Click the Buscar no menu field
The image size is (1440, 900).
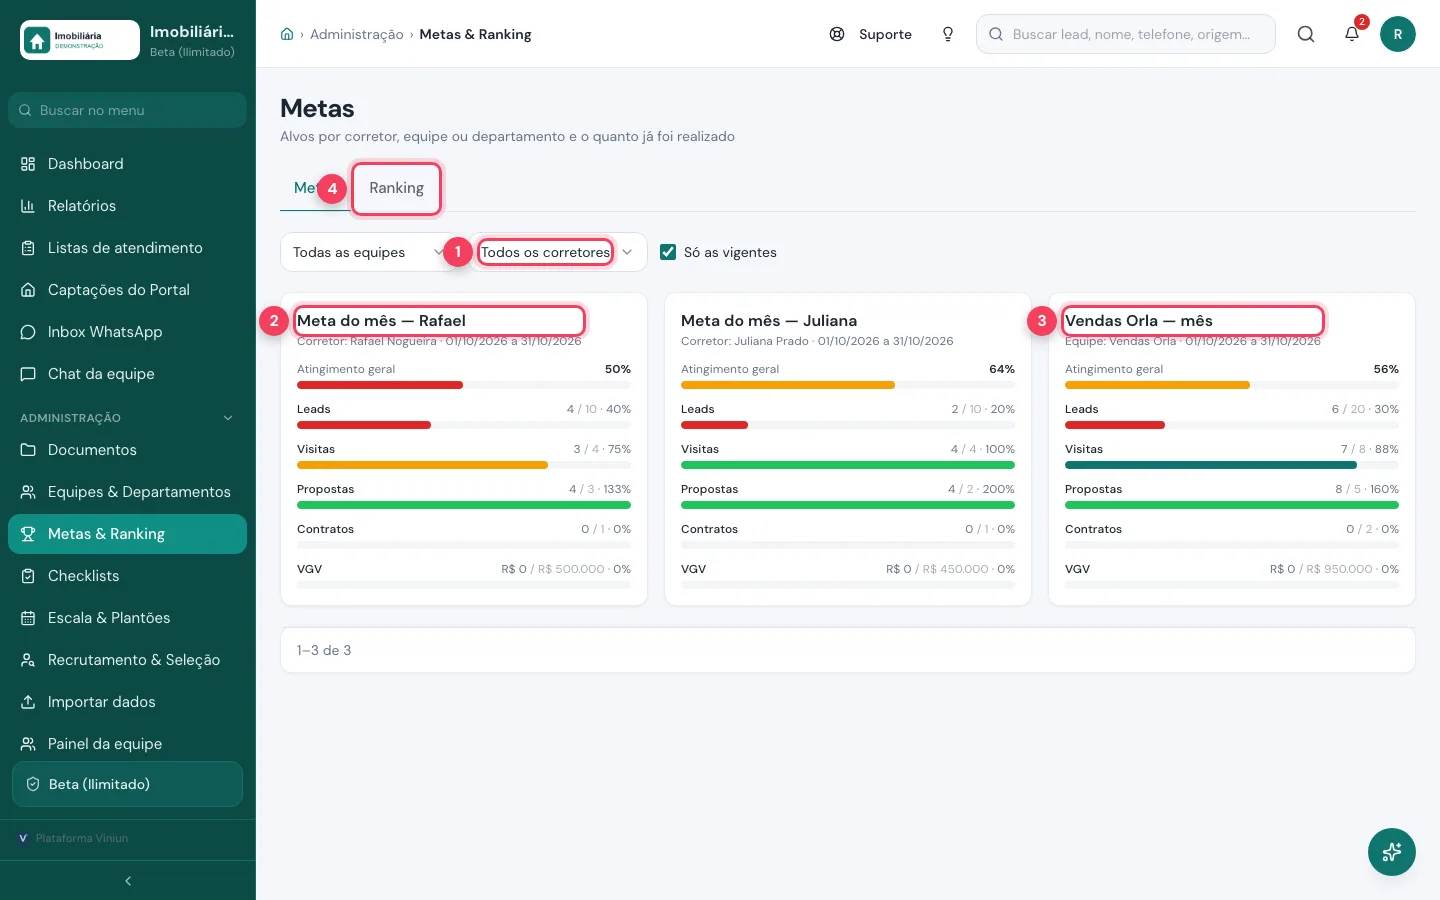[x=128, y=110]
